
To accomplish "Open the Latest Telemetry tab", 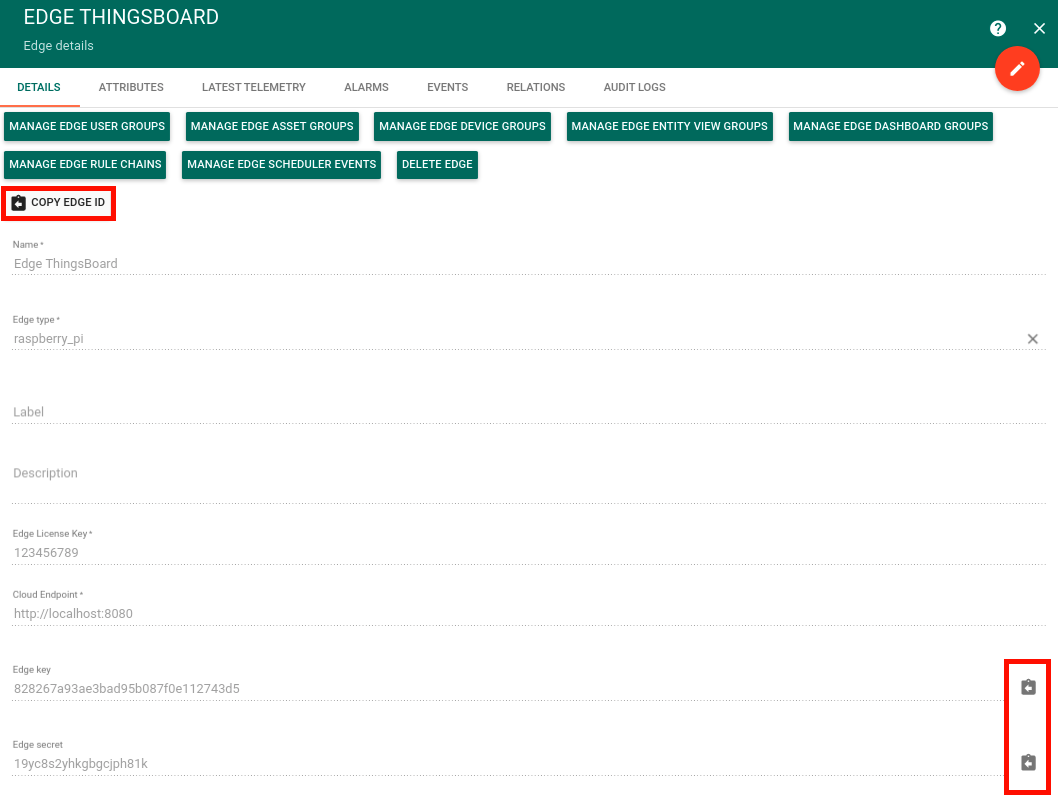I will click(x=254, y=87).
